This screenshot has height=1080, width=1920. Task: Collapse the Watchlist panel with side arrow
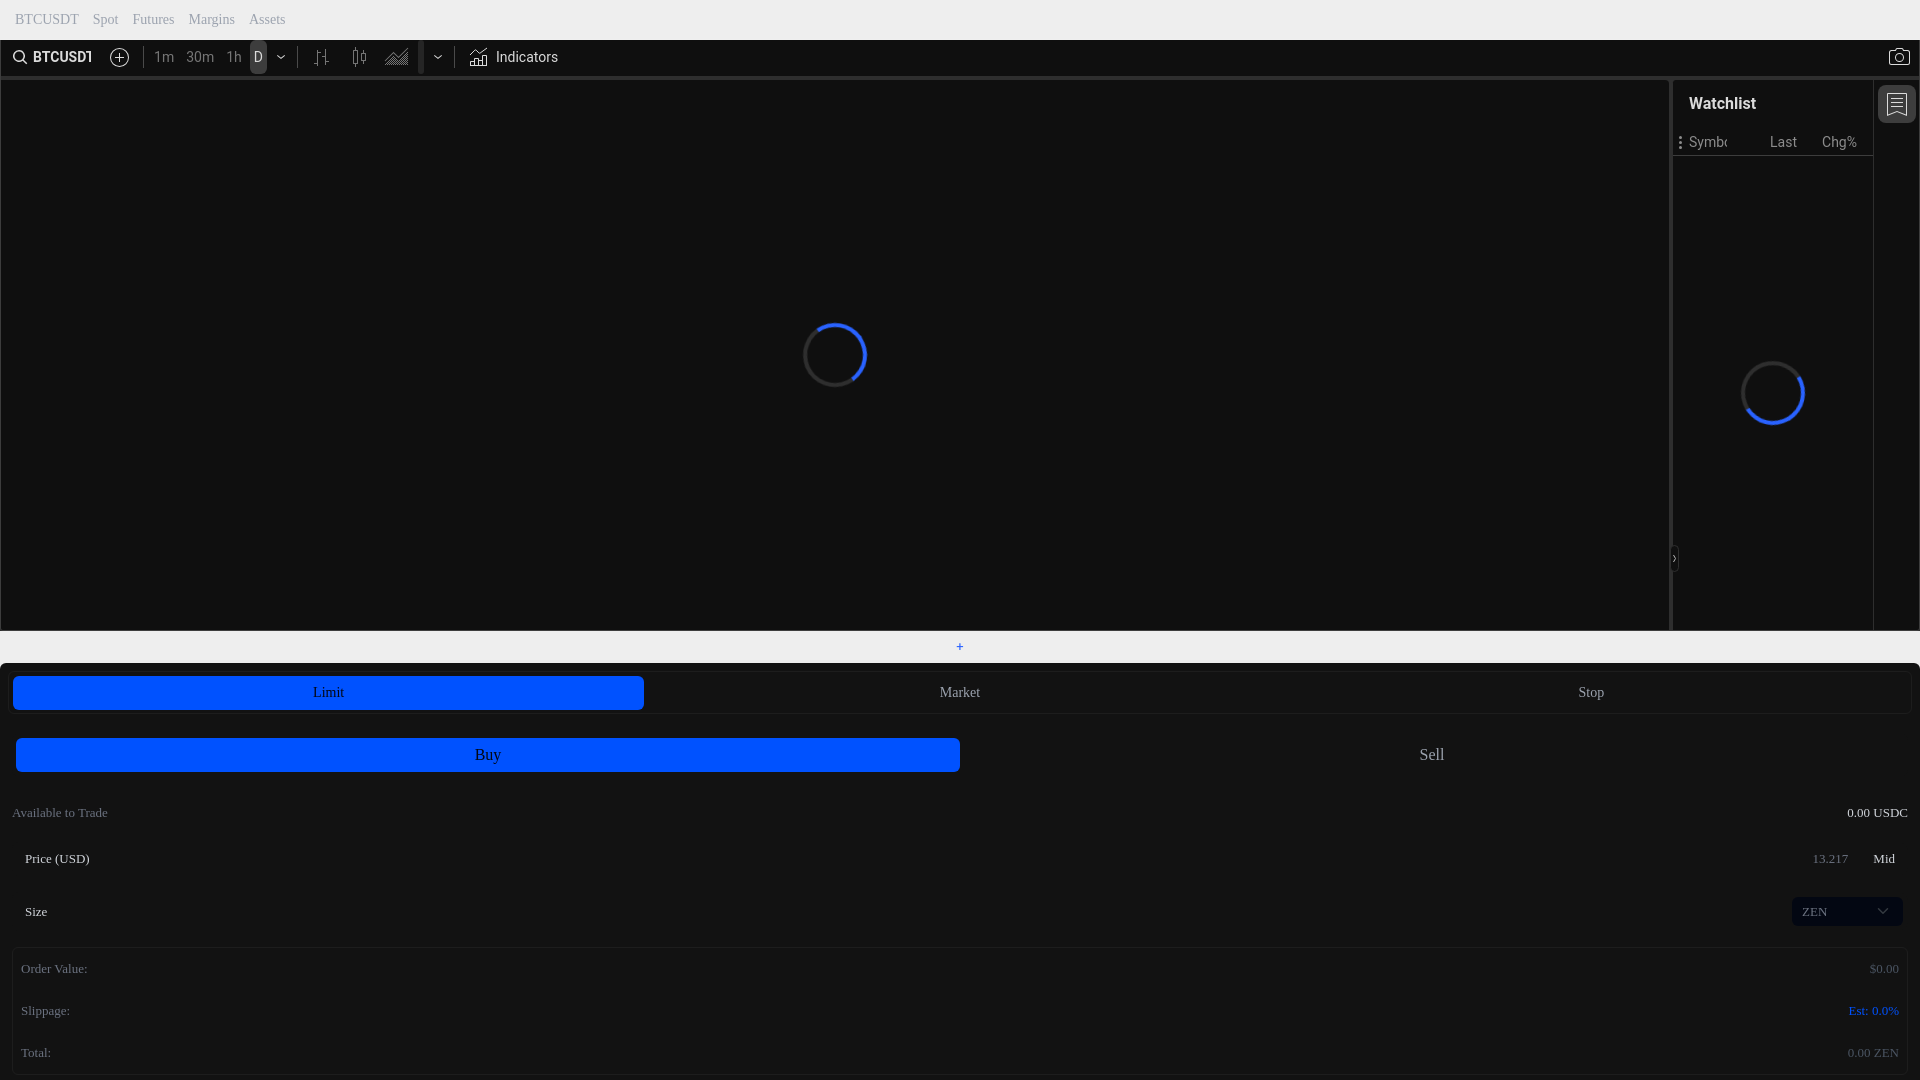pos(1674,558)
